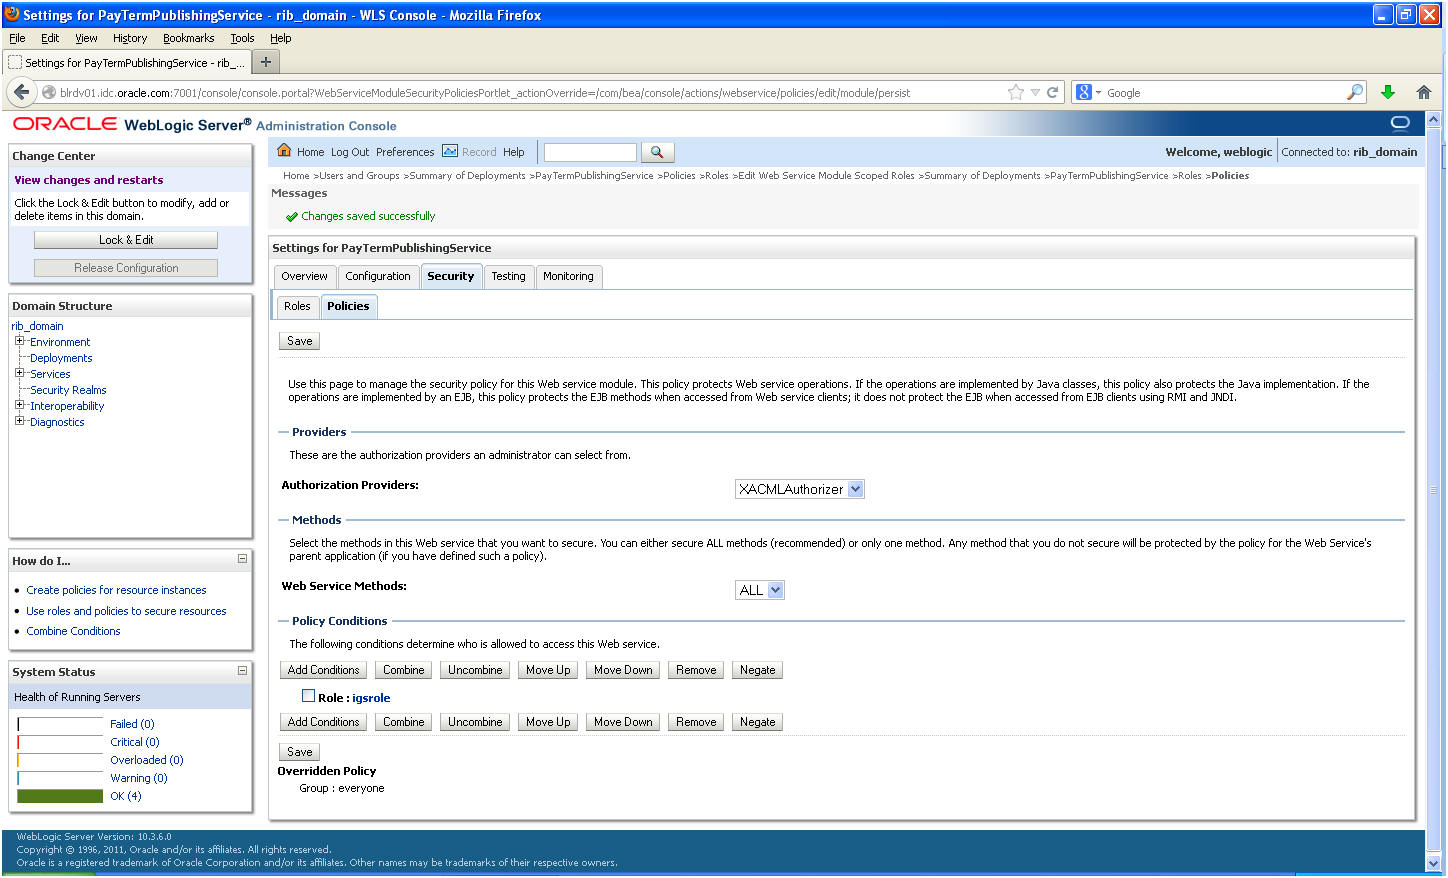The image size is (1448, 878).
Task: Switch to the Overview tab
Action: pyautogui.click(x=304, y=276)
